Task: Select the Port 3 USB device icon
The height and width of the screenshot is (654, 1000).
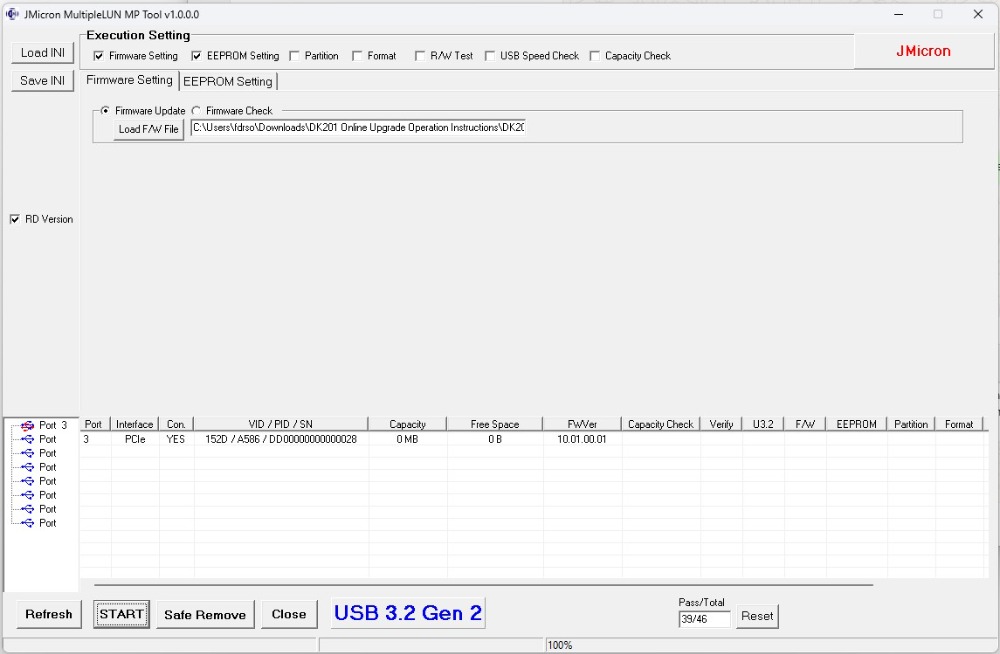Action: [x=27, y=425]
